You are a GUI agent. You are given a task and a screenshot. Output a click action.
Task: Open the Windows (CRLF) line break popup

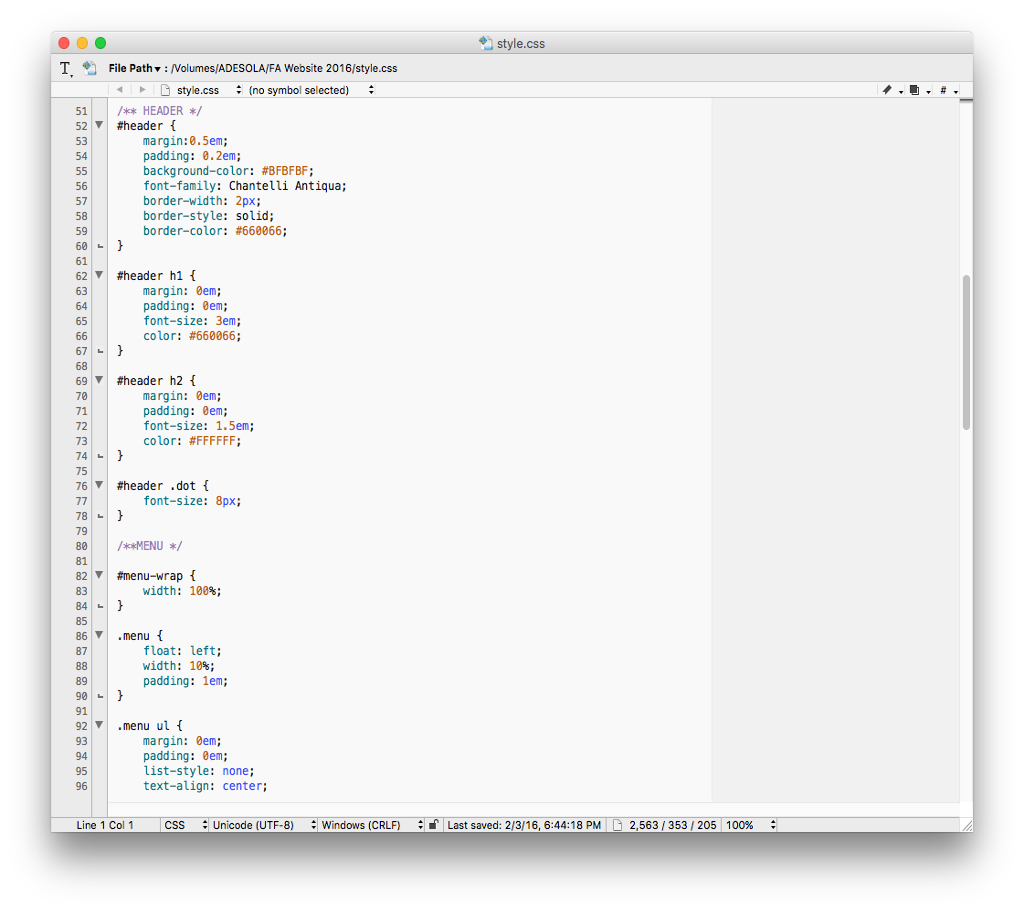tap(372, 825)
